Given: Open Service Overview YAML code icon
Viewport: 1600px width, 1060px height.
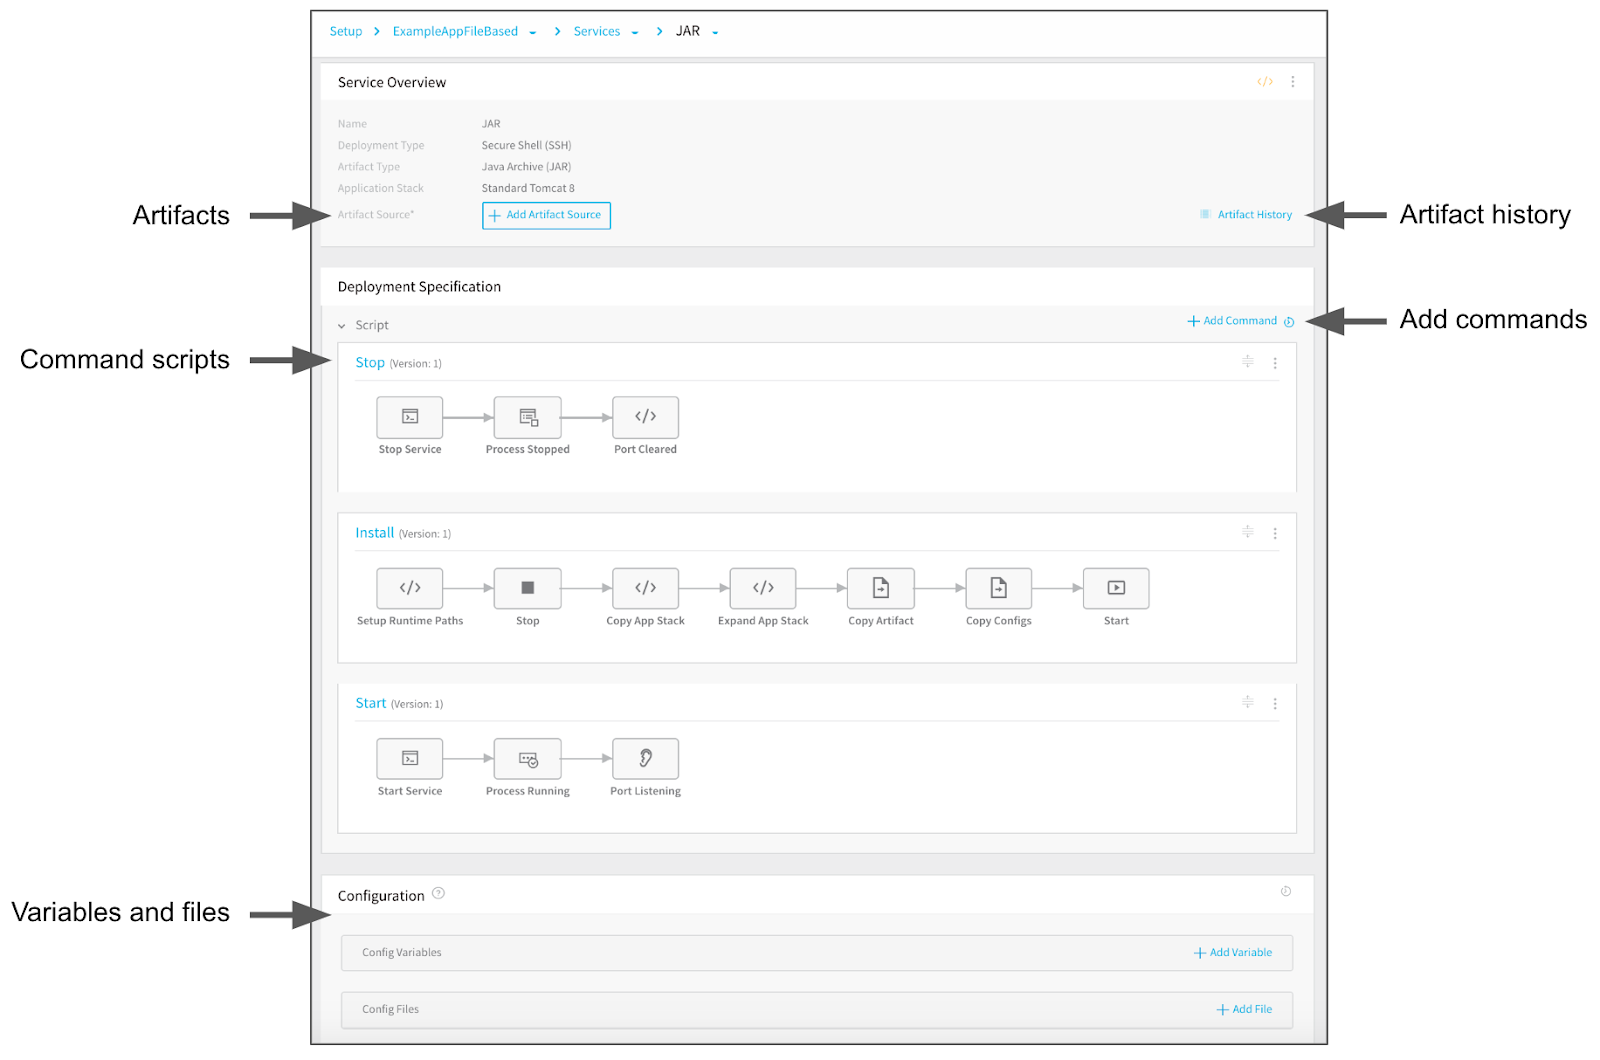Looking at the screenshot, I should [1265, 82].
